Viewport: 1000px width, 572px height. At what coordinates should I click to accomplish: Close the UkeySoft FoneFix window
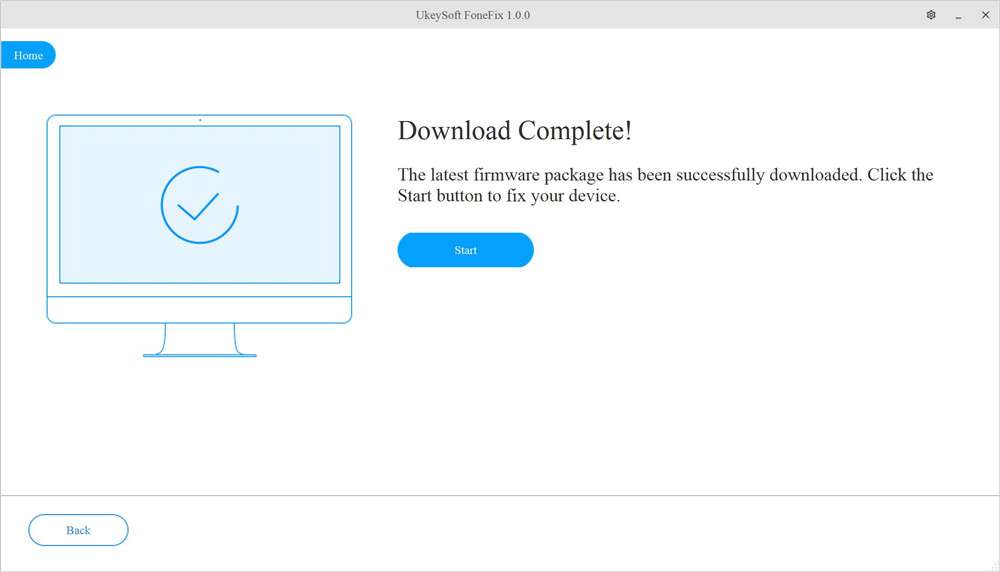[985, 15]
